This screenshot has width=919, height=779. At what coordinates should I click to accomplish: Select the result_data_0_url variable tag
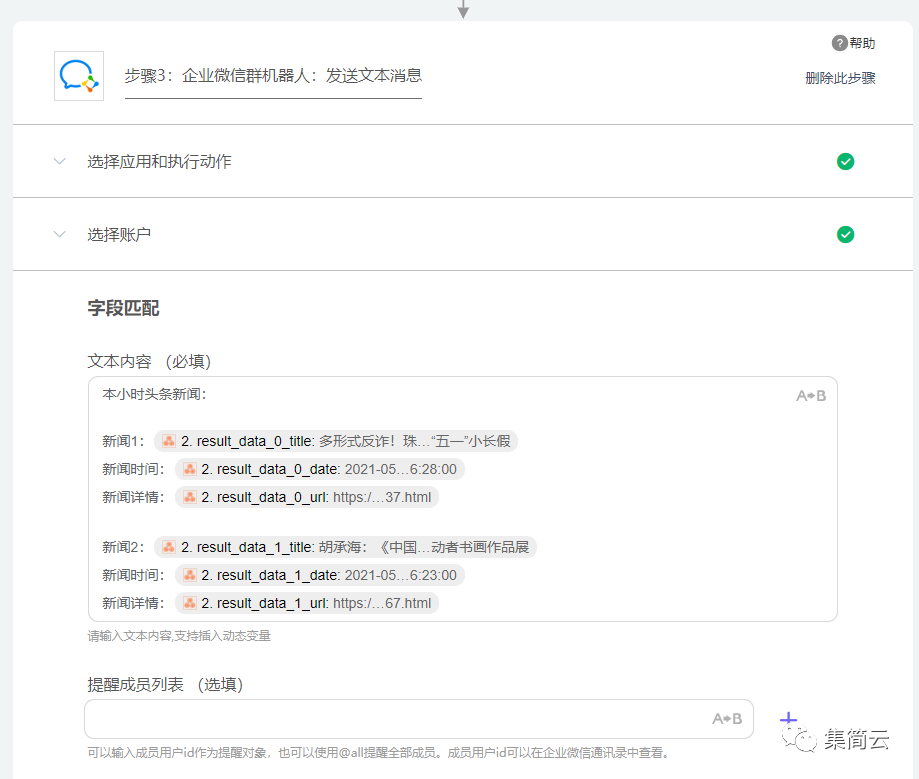coord(307,498)
